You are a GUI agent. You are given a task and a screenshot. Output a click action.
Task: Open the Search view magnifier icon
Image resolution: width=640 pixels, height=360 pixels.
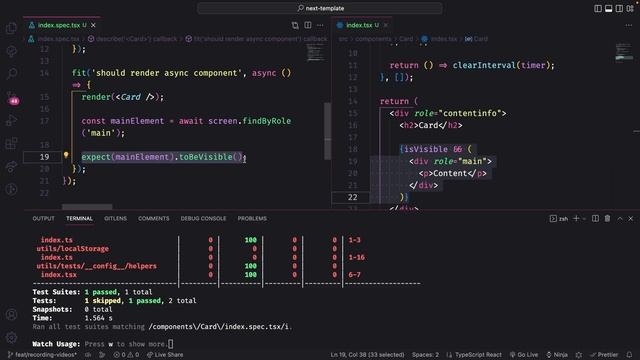point(11,73)
